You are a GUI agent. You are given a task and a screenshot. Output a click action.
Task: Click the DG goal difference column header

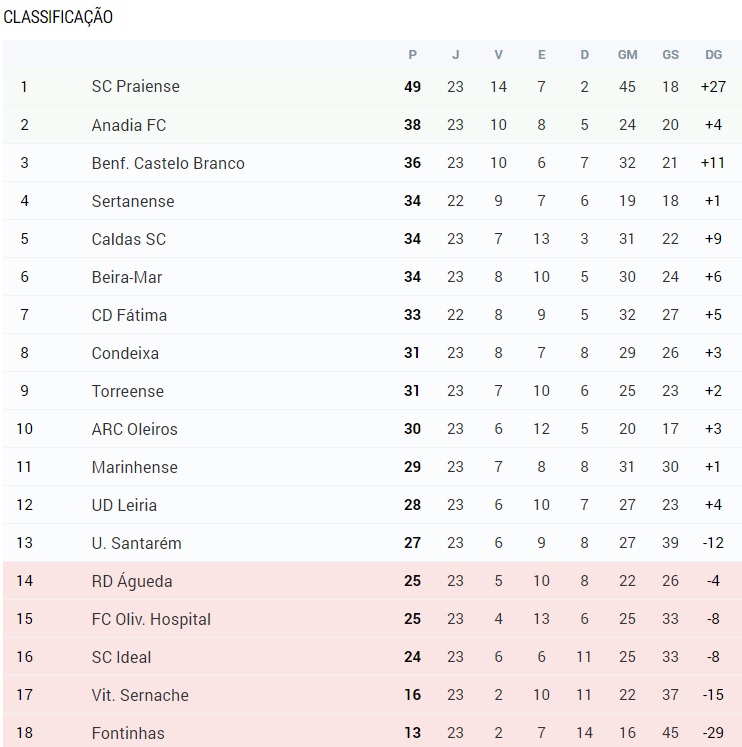tap(713, 55)
